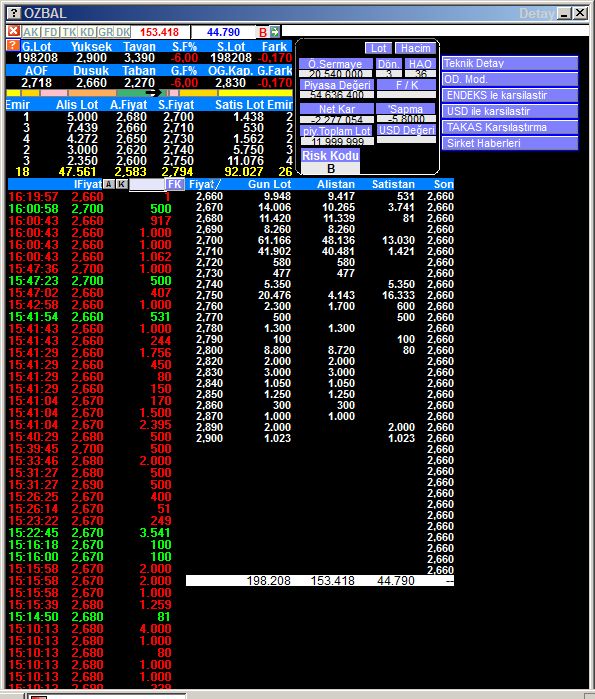This screenshot has height=699, width=595.
Task: Toggle the FK button
Action: (175, 184)
